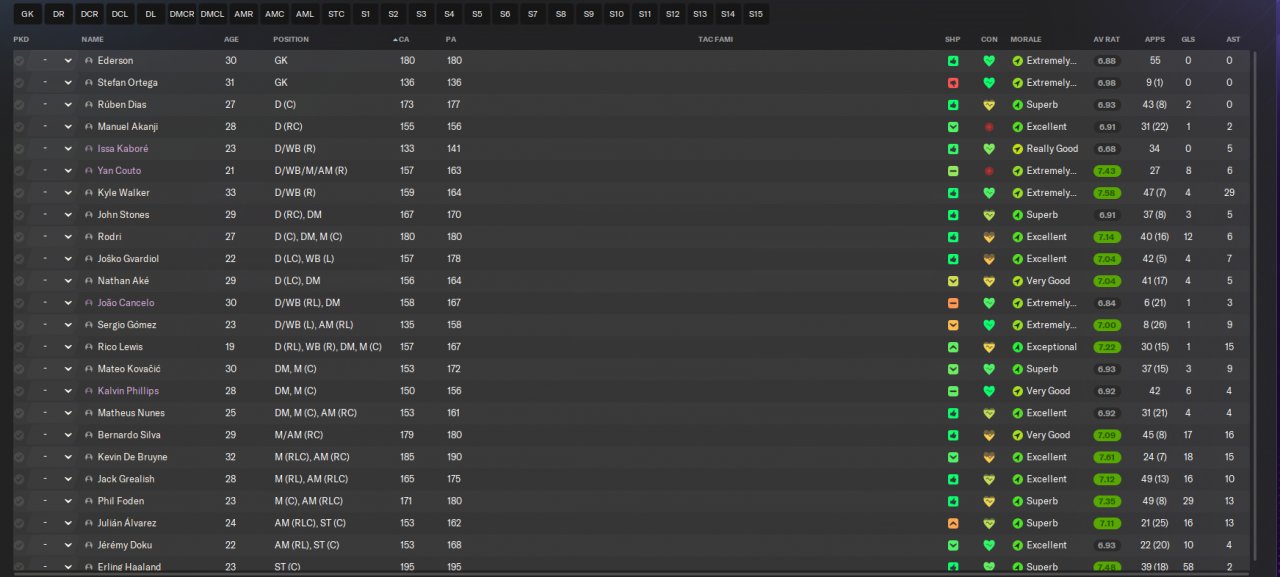The height and width of the screenshot is (577, 1280).
Task: Toggle the picked circle for Manuel Akanji
Action: coord(19,127)
